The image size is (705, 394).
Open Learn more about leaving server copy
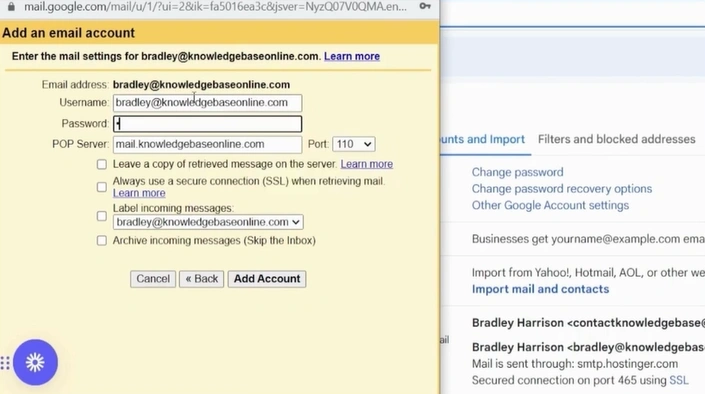click(x=366, y=164)
